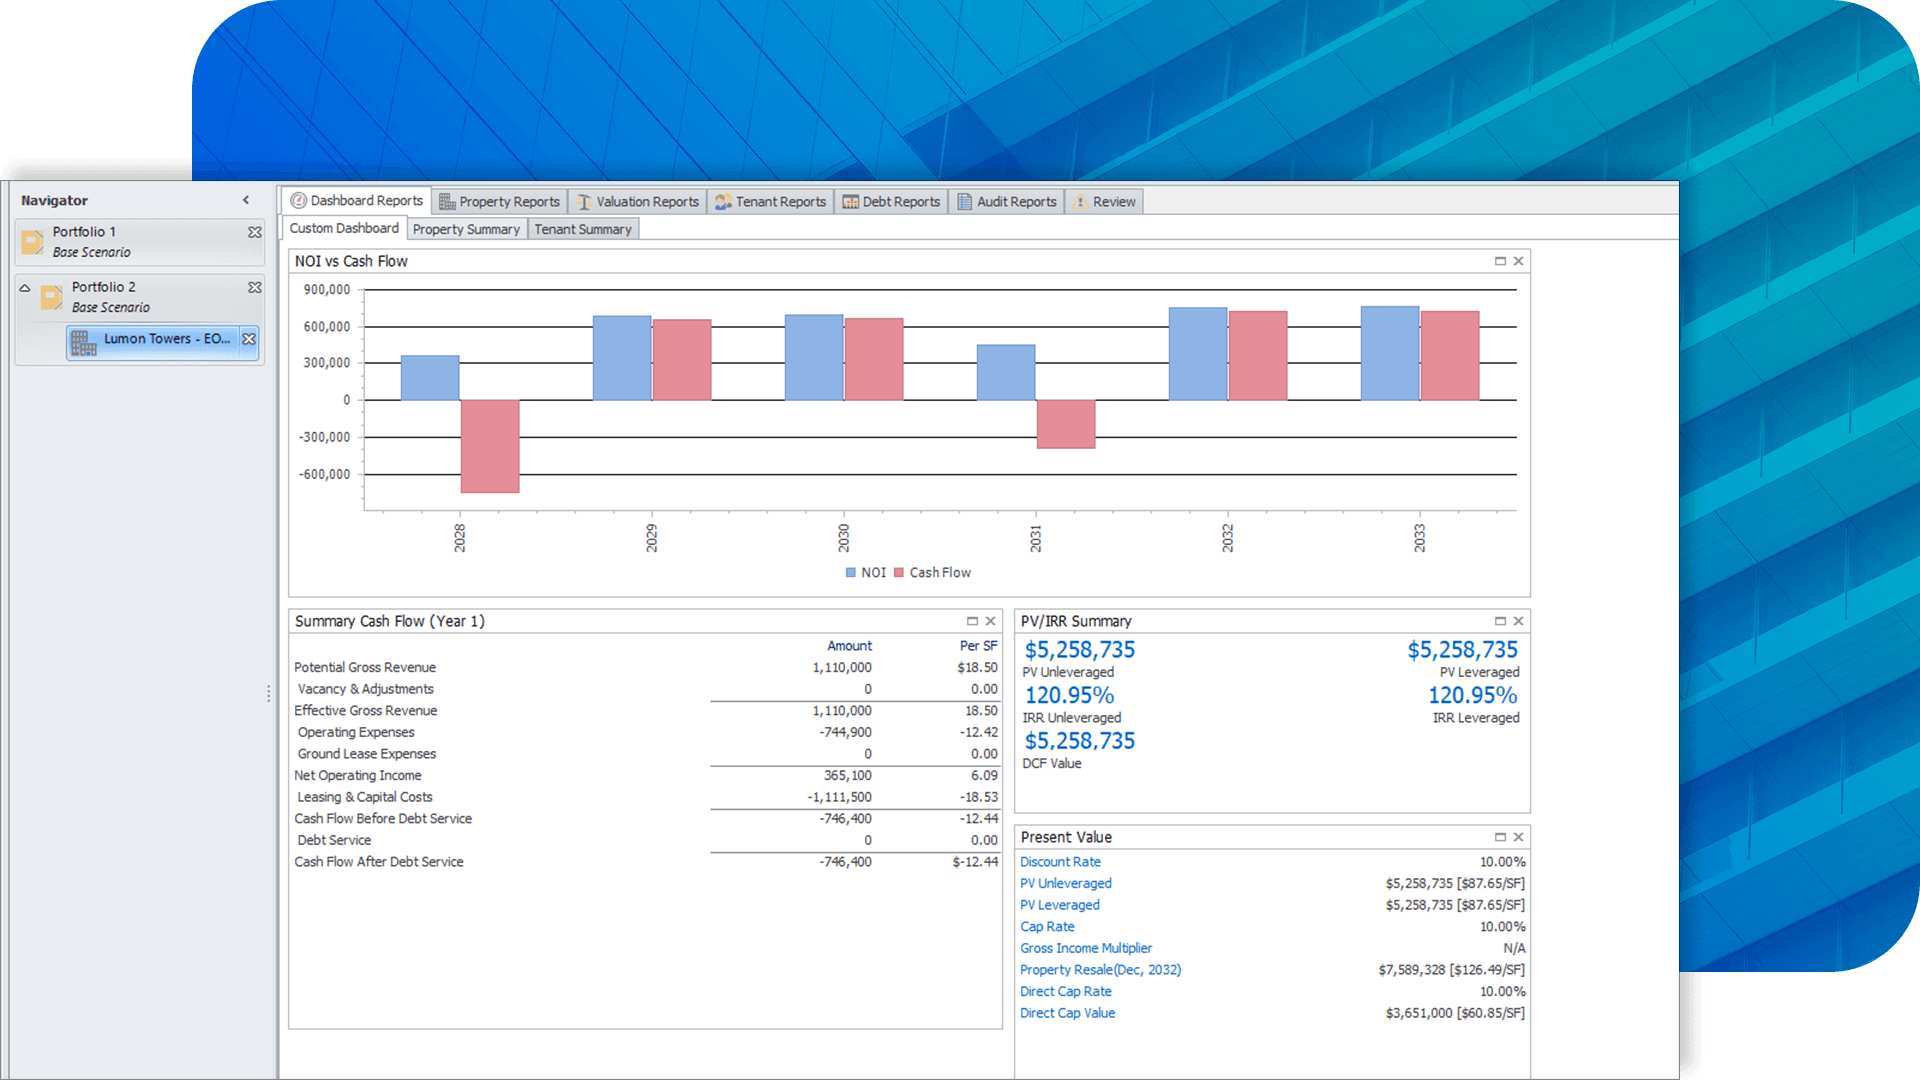
Task: Toggle the NOI series in the chart legend
Action: pyautogui.click(x=872, y=572)
